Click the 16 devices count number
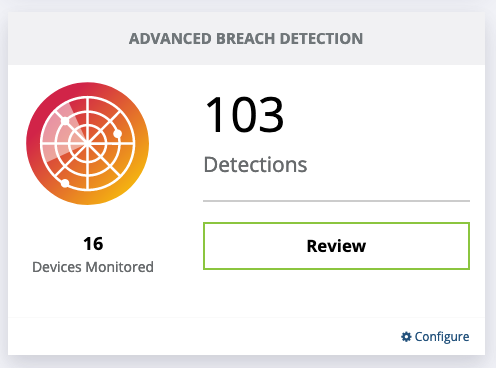The height and width of the screenshot is (368, 496). (x=93, y=244)
